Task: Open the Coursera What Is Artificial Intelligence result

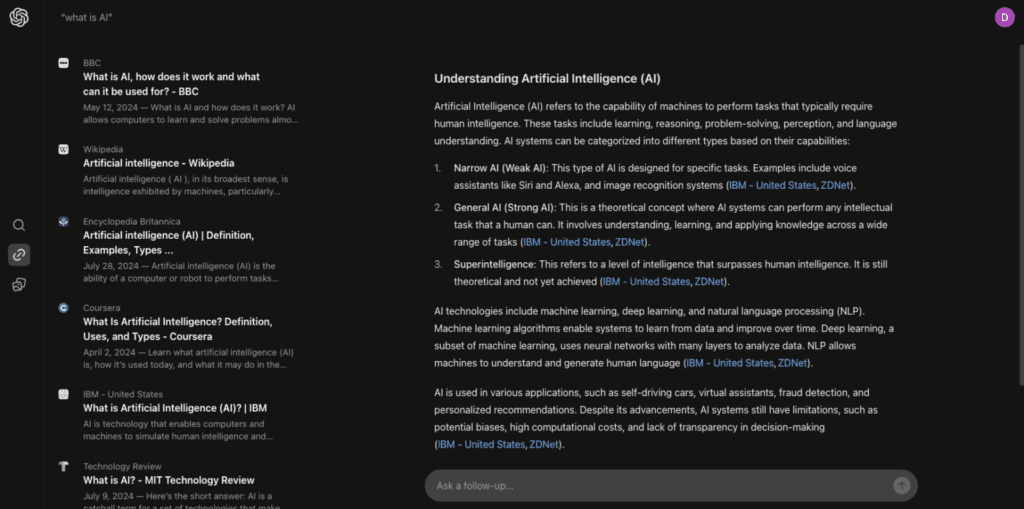Action: point(178,329)
